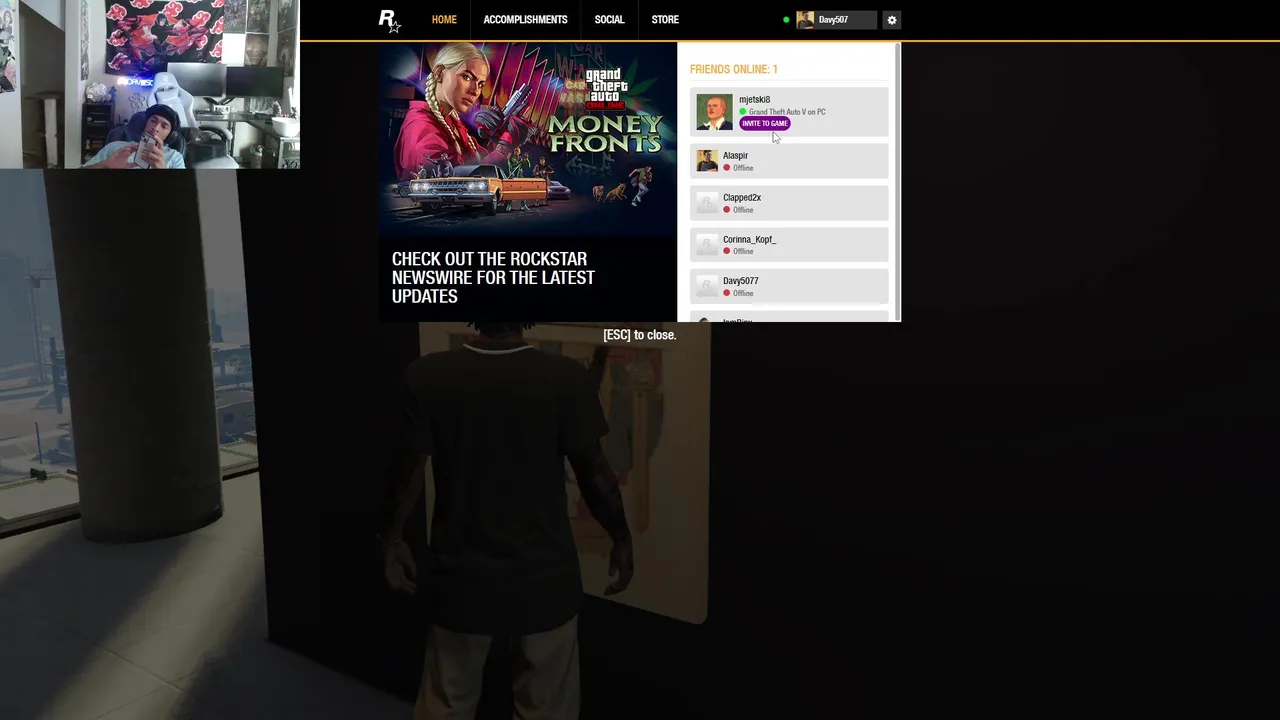
Task: Click Invite to Game for mjetski8
Action: 765,123
